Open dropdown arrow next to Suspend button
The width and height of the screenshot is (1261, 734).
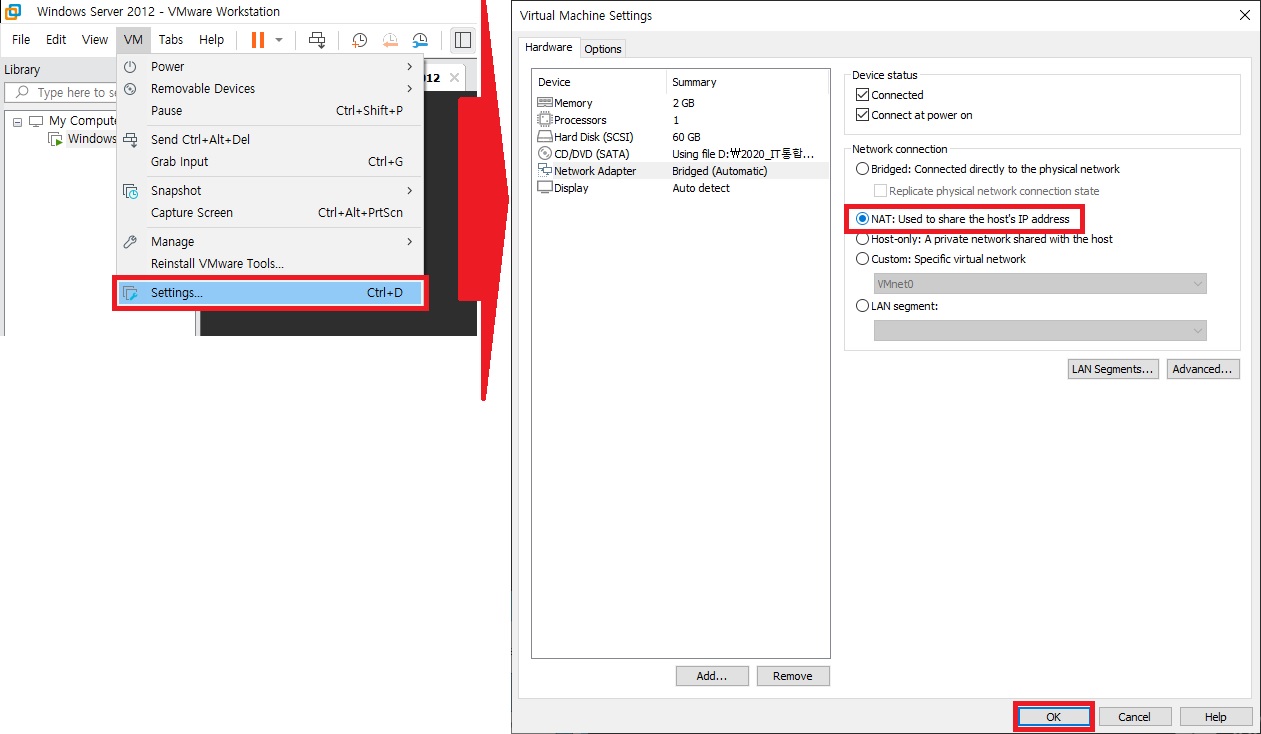click(279, 40)
